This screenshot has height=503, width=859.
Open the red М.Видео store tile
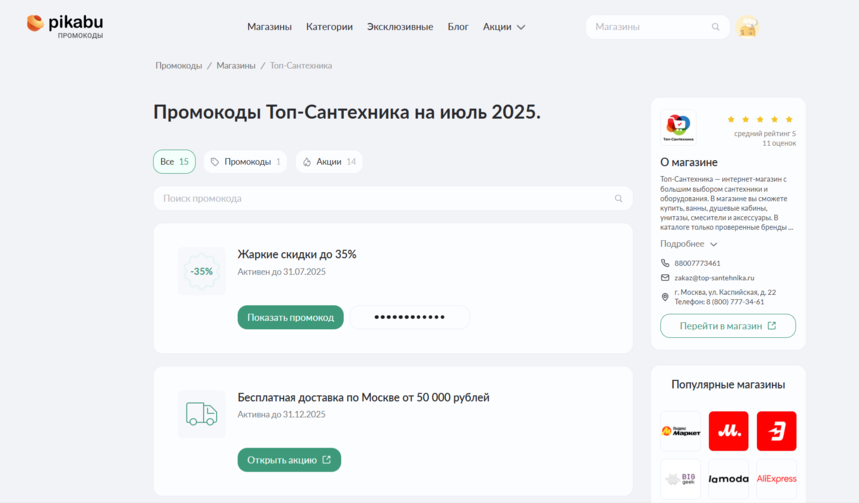[729, 431]
